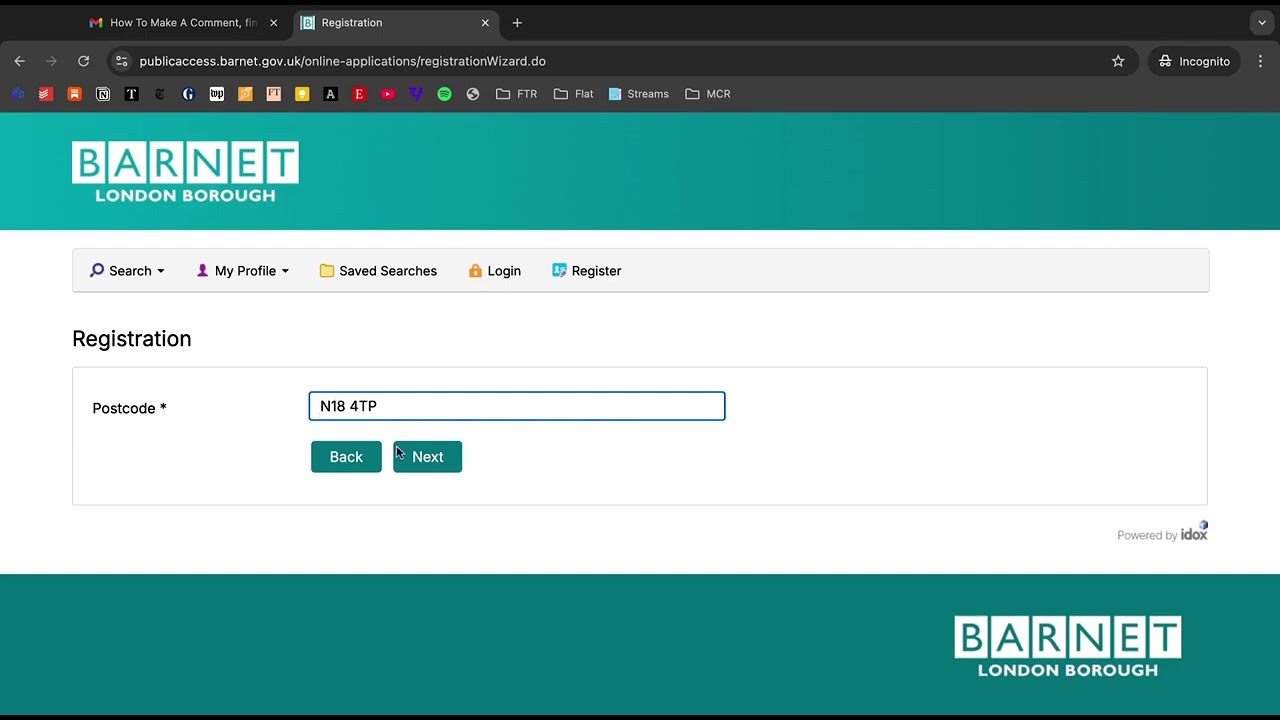
Task: Open the Guardian G bookmark
Action: point(188,94)
